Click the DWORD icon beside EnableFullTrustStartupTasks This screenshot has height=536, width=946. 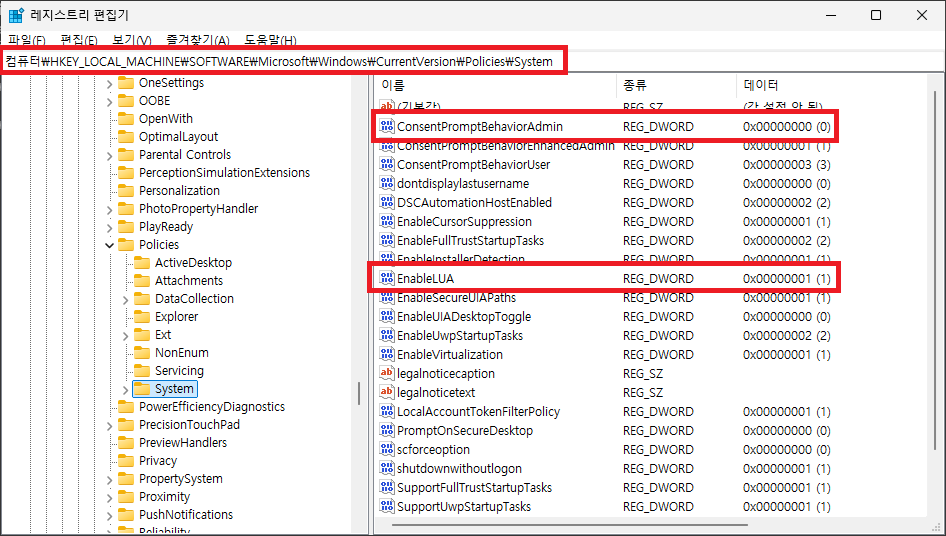[x=387, y=240]
